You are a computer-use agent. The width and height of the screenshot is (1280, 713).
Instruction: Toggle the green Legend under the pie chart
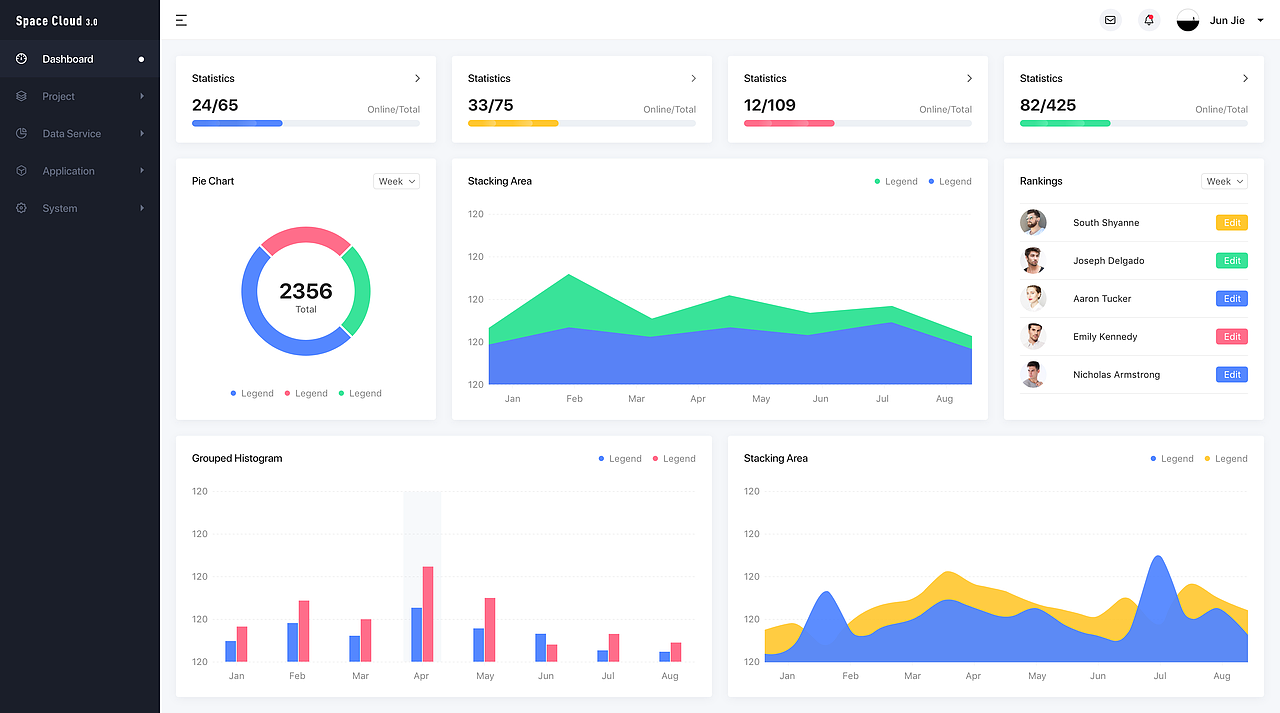(x=360, y=393)
